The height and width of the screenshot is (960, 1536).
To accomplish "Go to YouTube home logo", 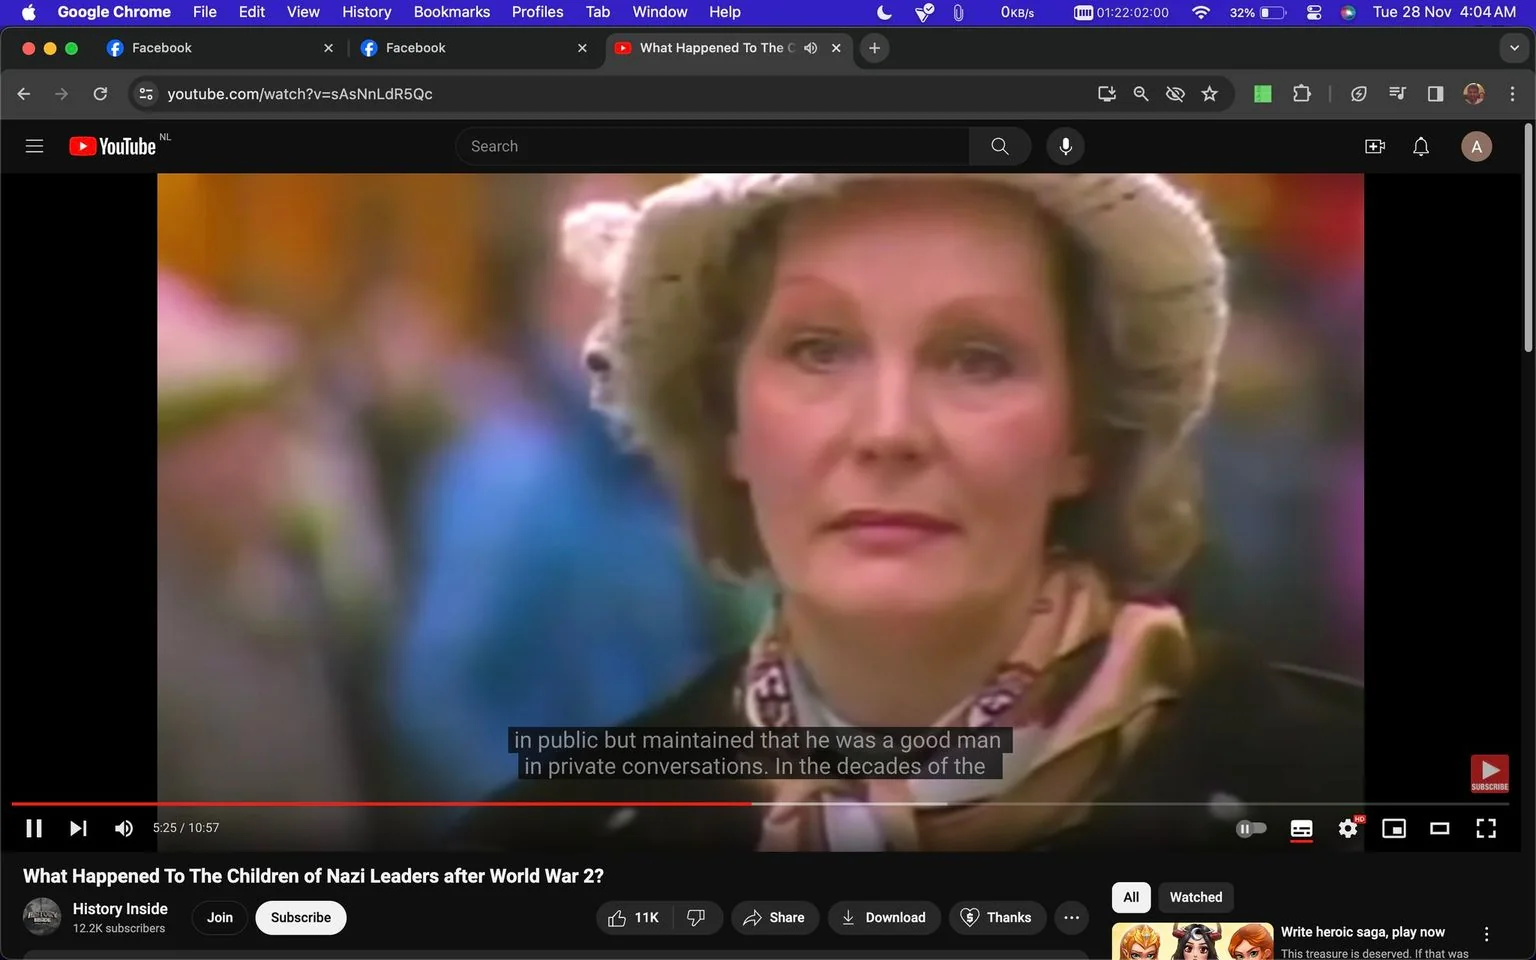I will coord(112,146).
